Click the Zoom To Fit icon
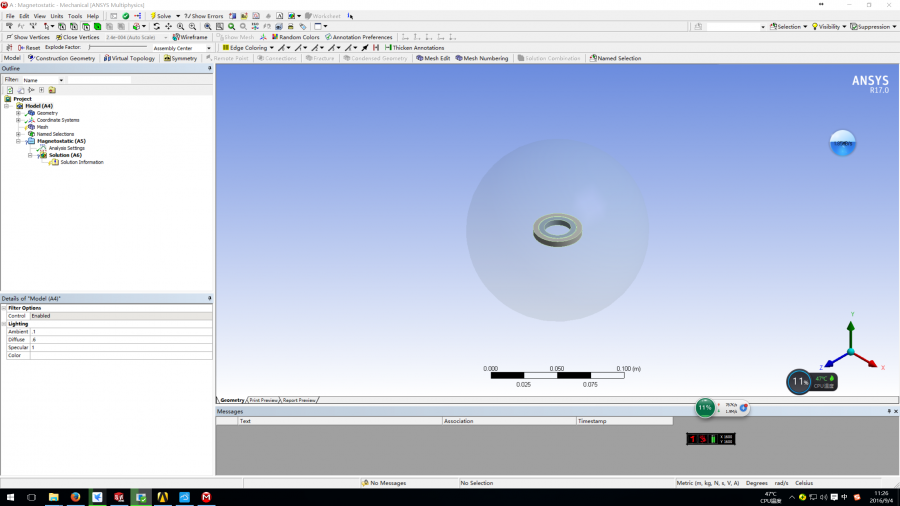The height and width of the screenshot is (506, 900). pos(208,26)
